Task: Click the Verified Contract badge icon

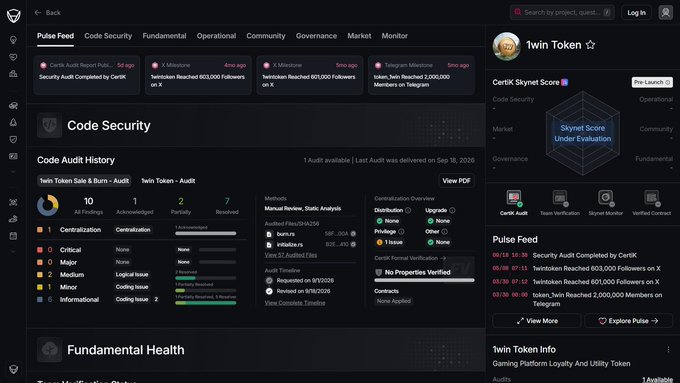Action: tap(652, 198)
